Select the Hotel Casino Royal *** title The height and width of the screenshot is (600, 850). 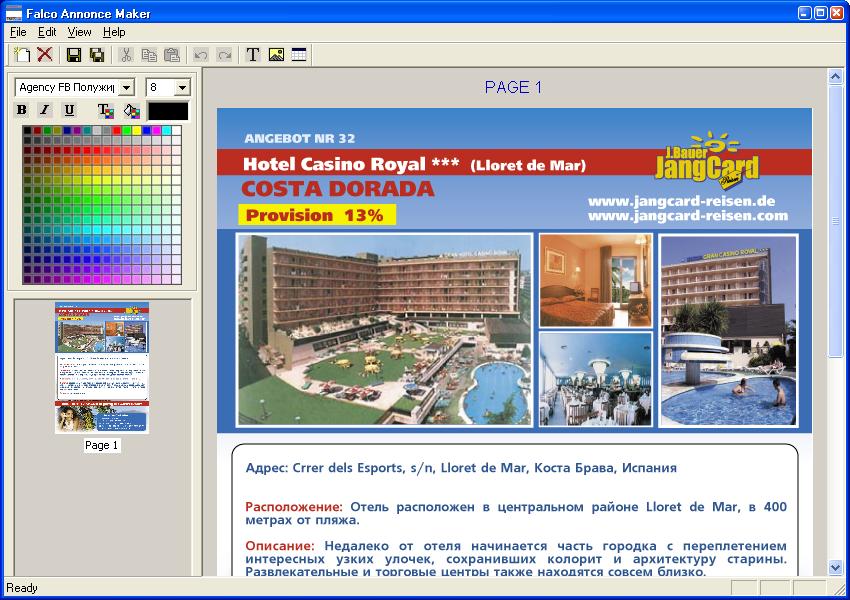[351, 164]
